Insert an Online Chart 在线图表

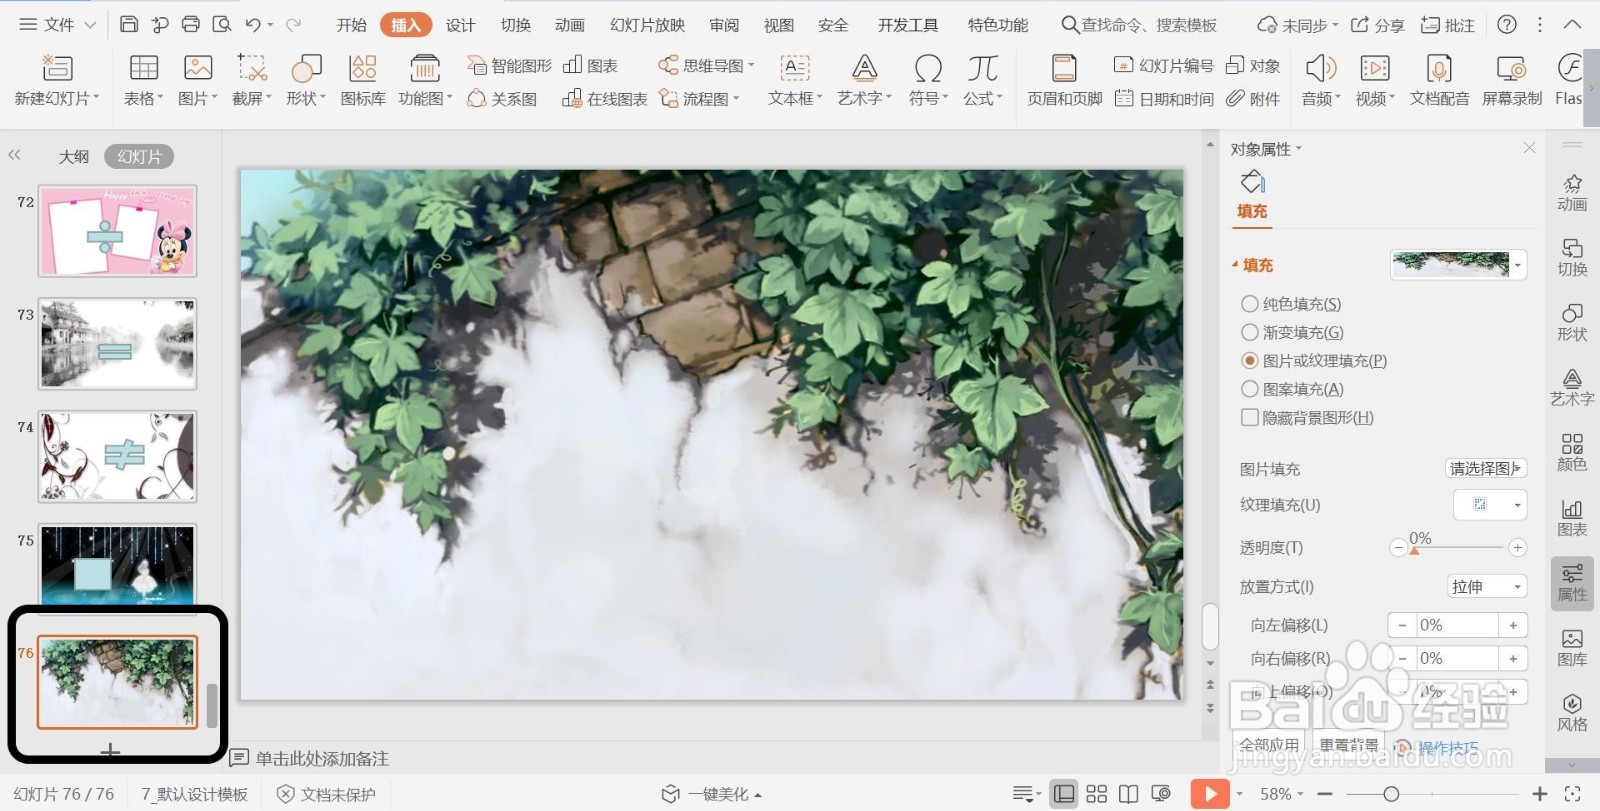coord(605,99)
